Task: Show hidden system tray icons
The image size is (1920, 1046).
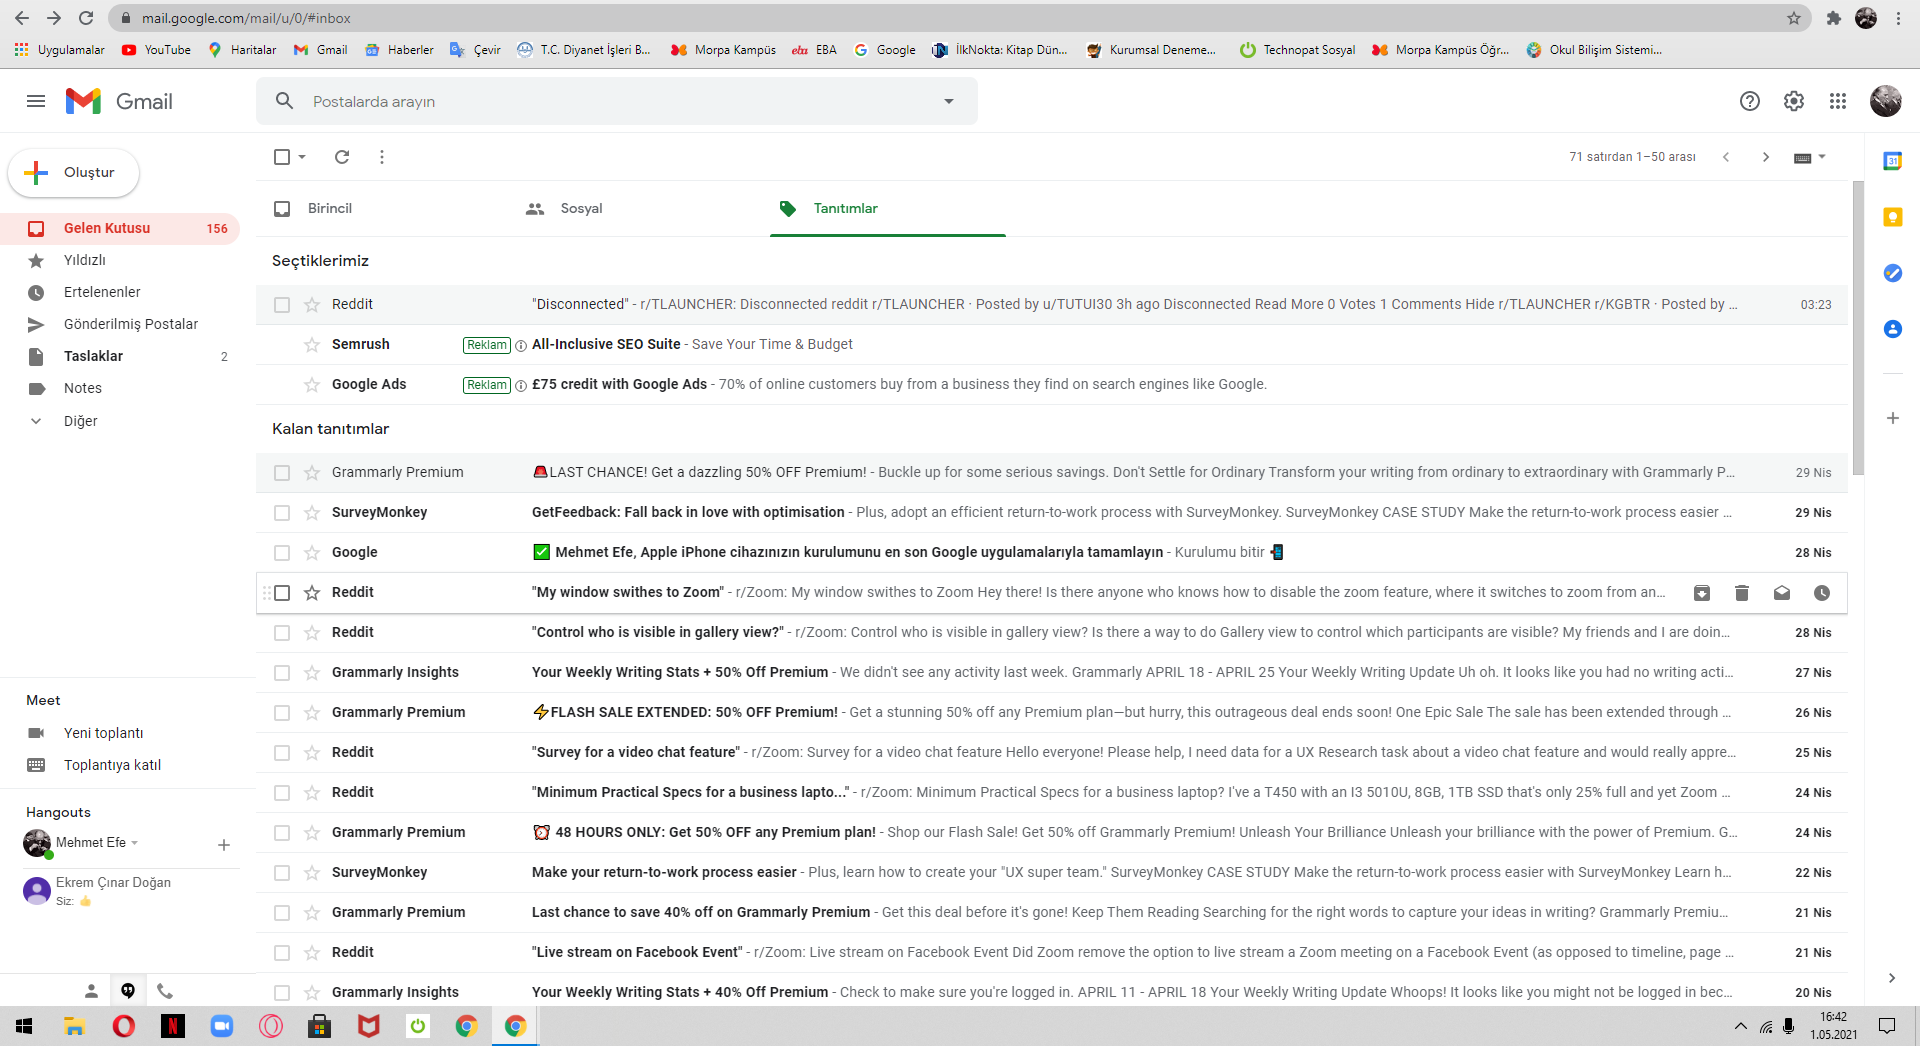Action: pyautogui.click(x=1741, y=1026)
